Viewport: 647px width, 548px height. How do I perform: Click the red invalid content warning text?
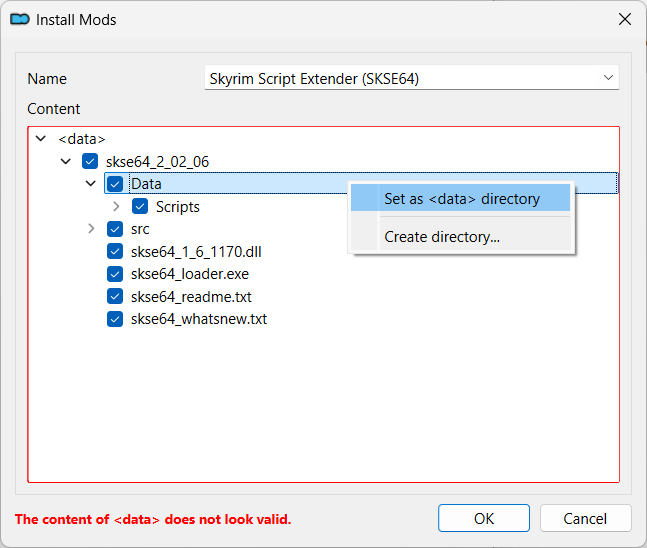153,519
